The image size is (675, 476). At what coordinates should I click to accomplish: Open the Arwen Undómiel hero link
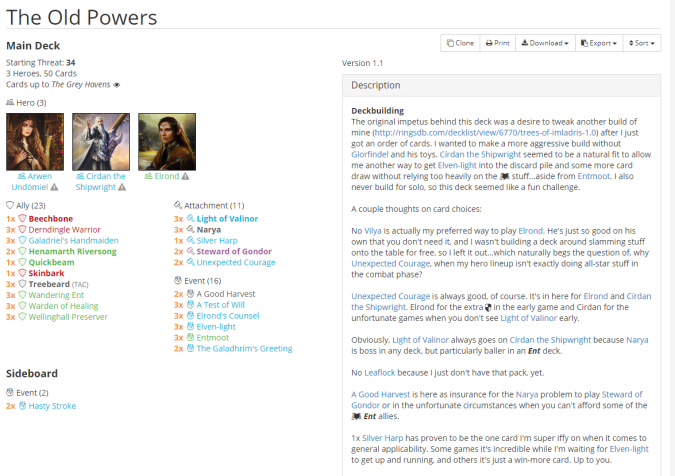[x=30, y=182]
